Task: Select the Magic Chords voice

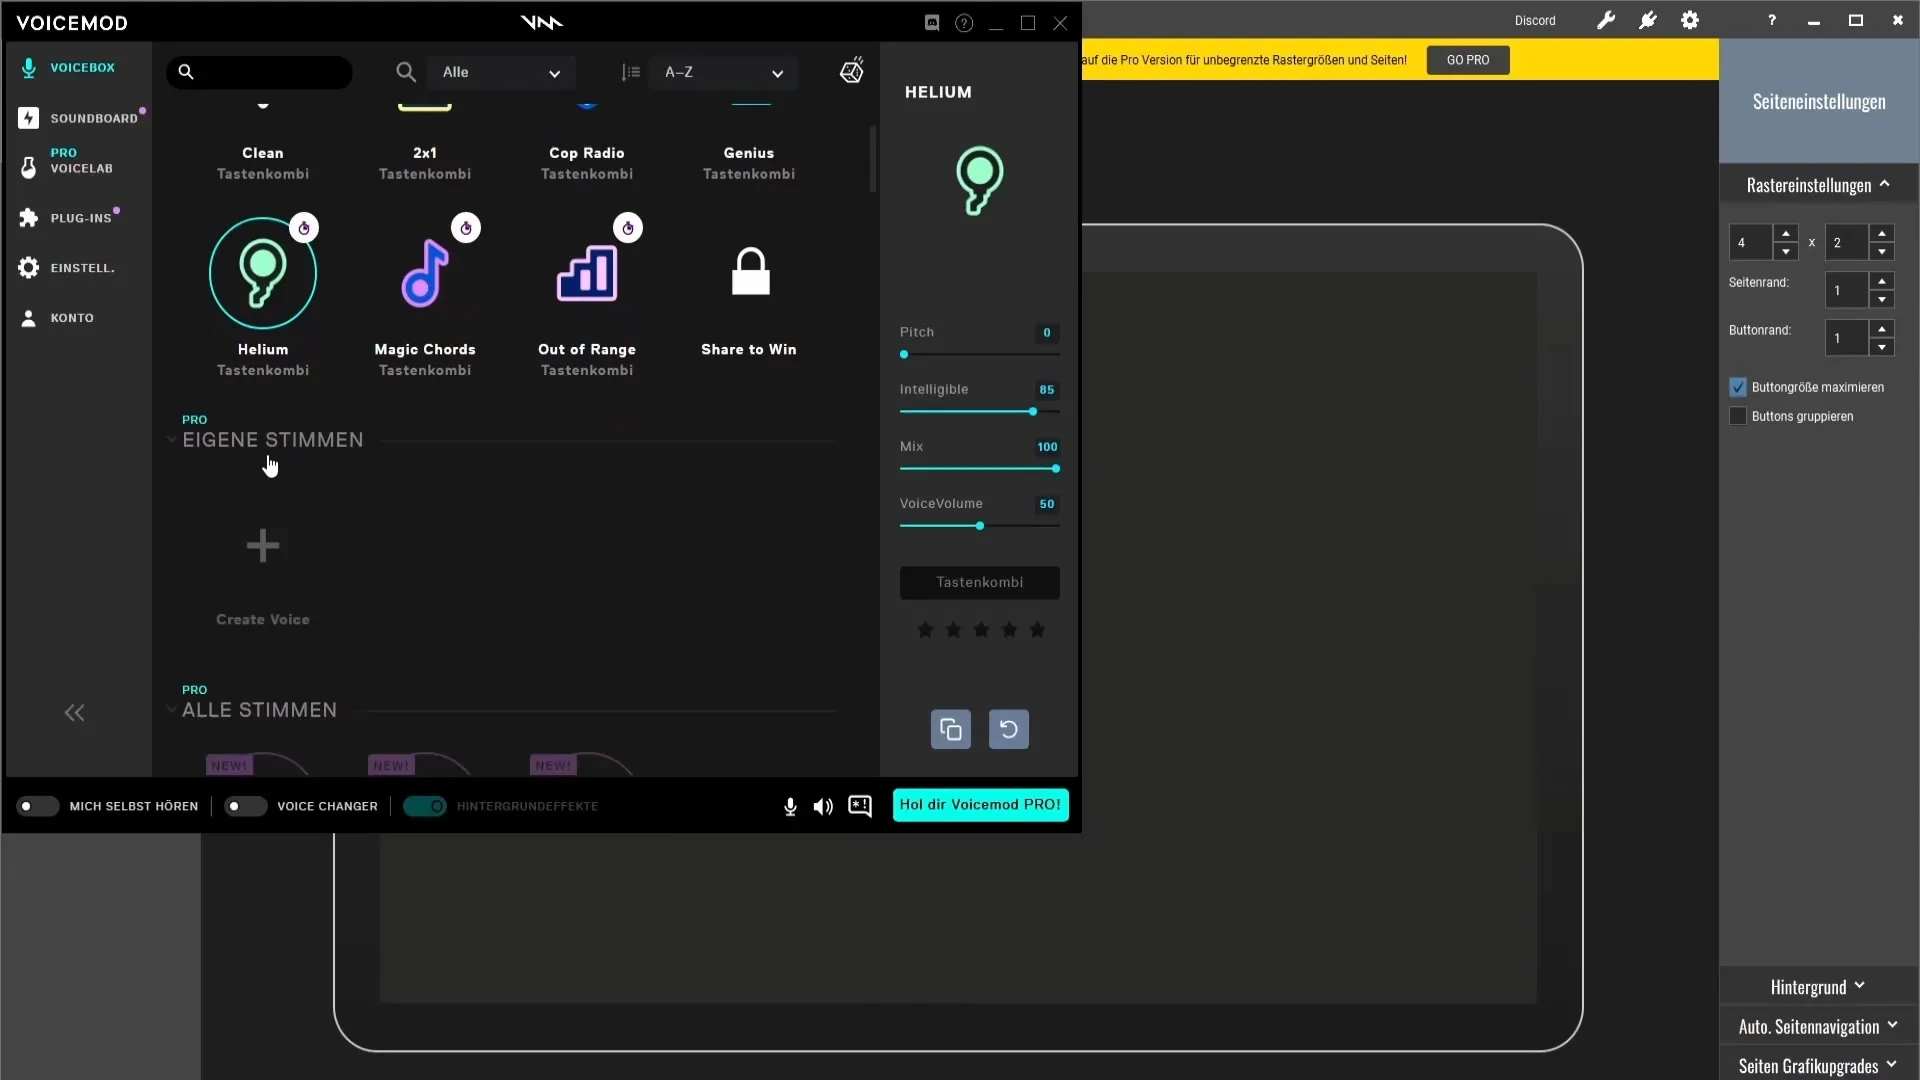Action: 425,273
